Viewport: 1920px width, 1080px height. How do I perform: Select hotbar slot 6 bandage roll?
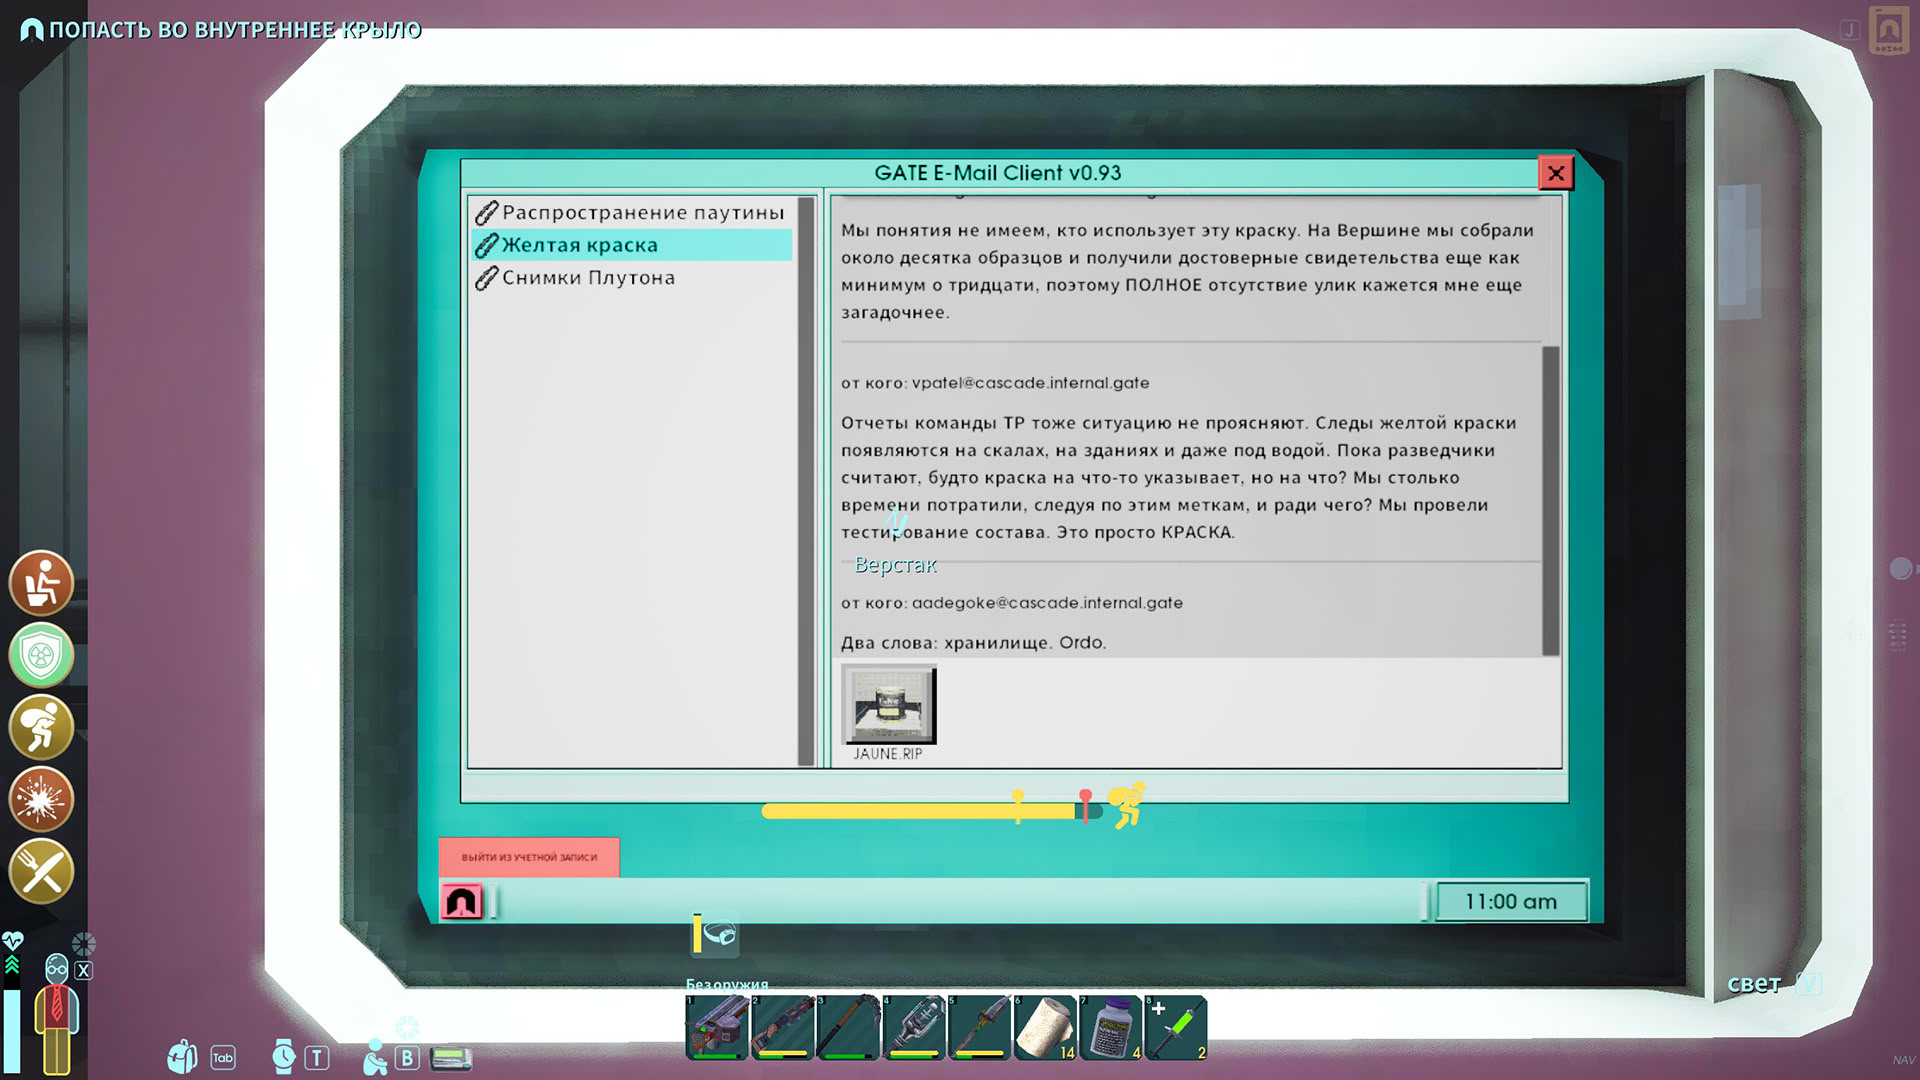click(1045, 1027)
